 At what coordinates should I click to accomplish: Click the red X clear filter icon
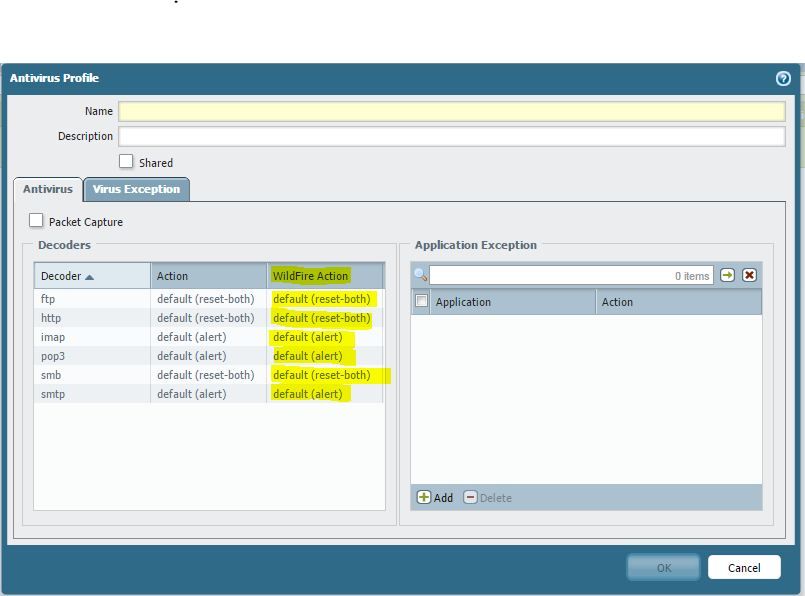point(749,275)
